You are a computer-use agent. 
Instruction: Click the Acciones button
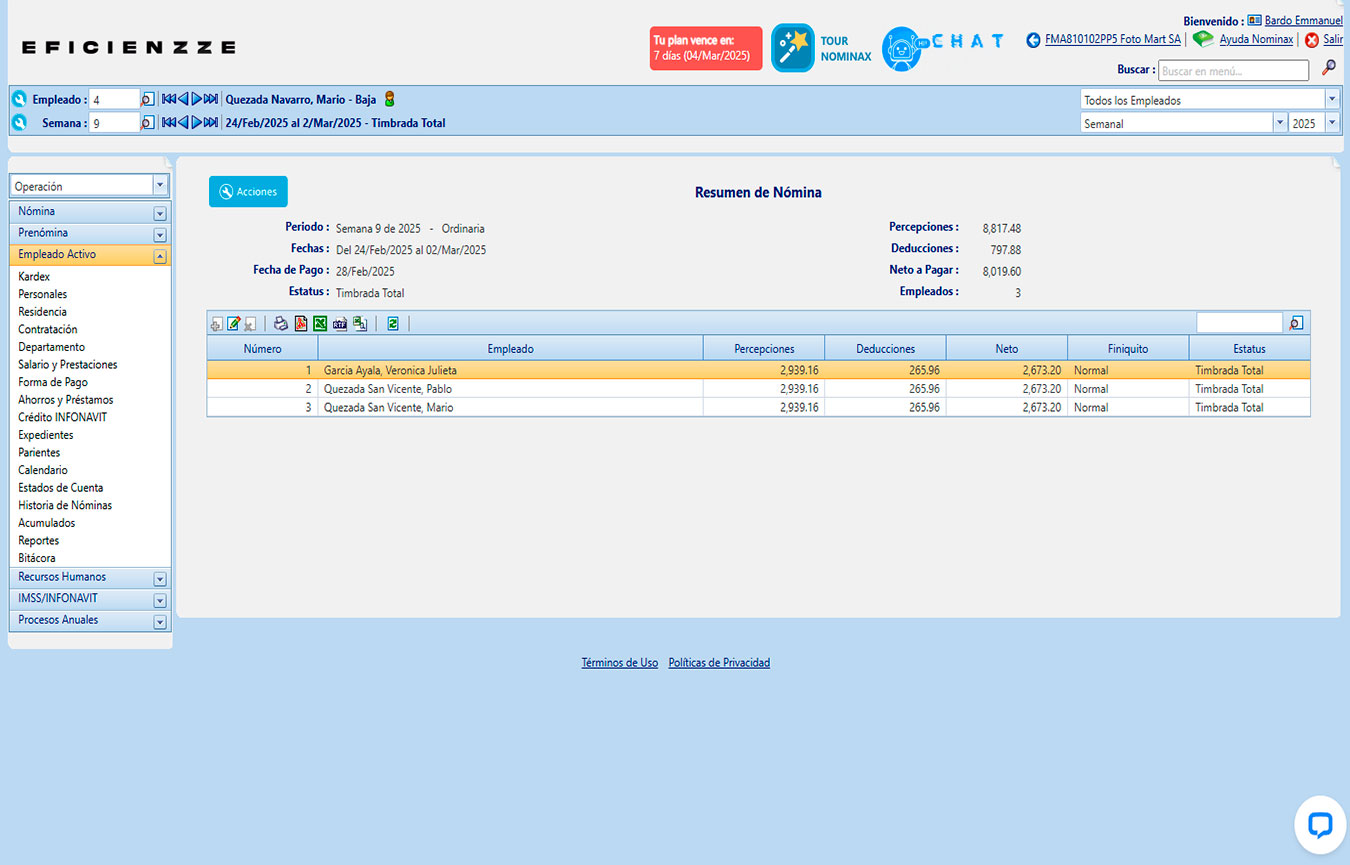click(x=248, y=192)
